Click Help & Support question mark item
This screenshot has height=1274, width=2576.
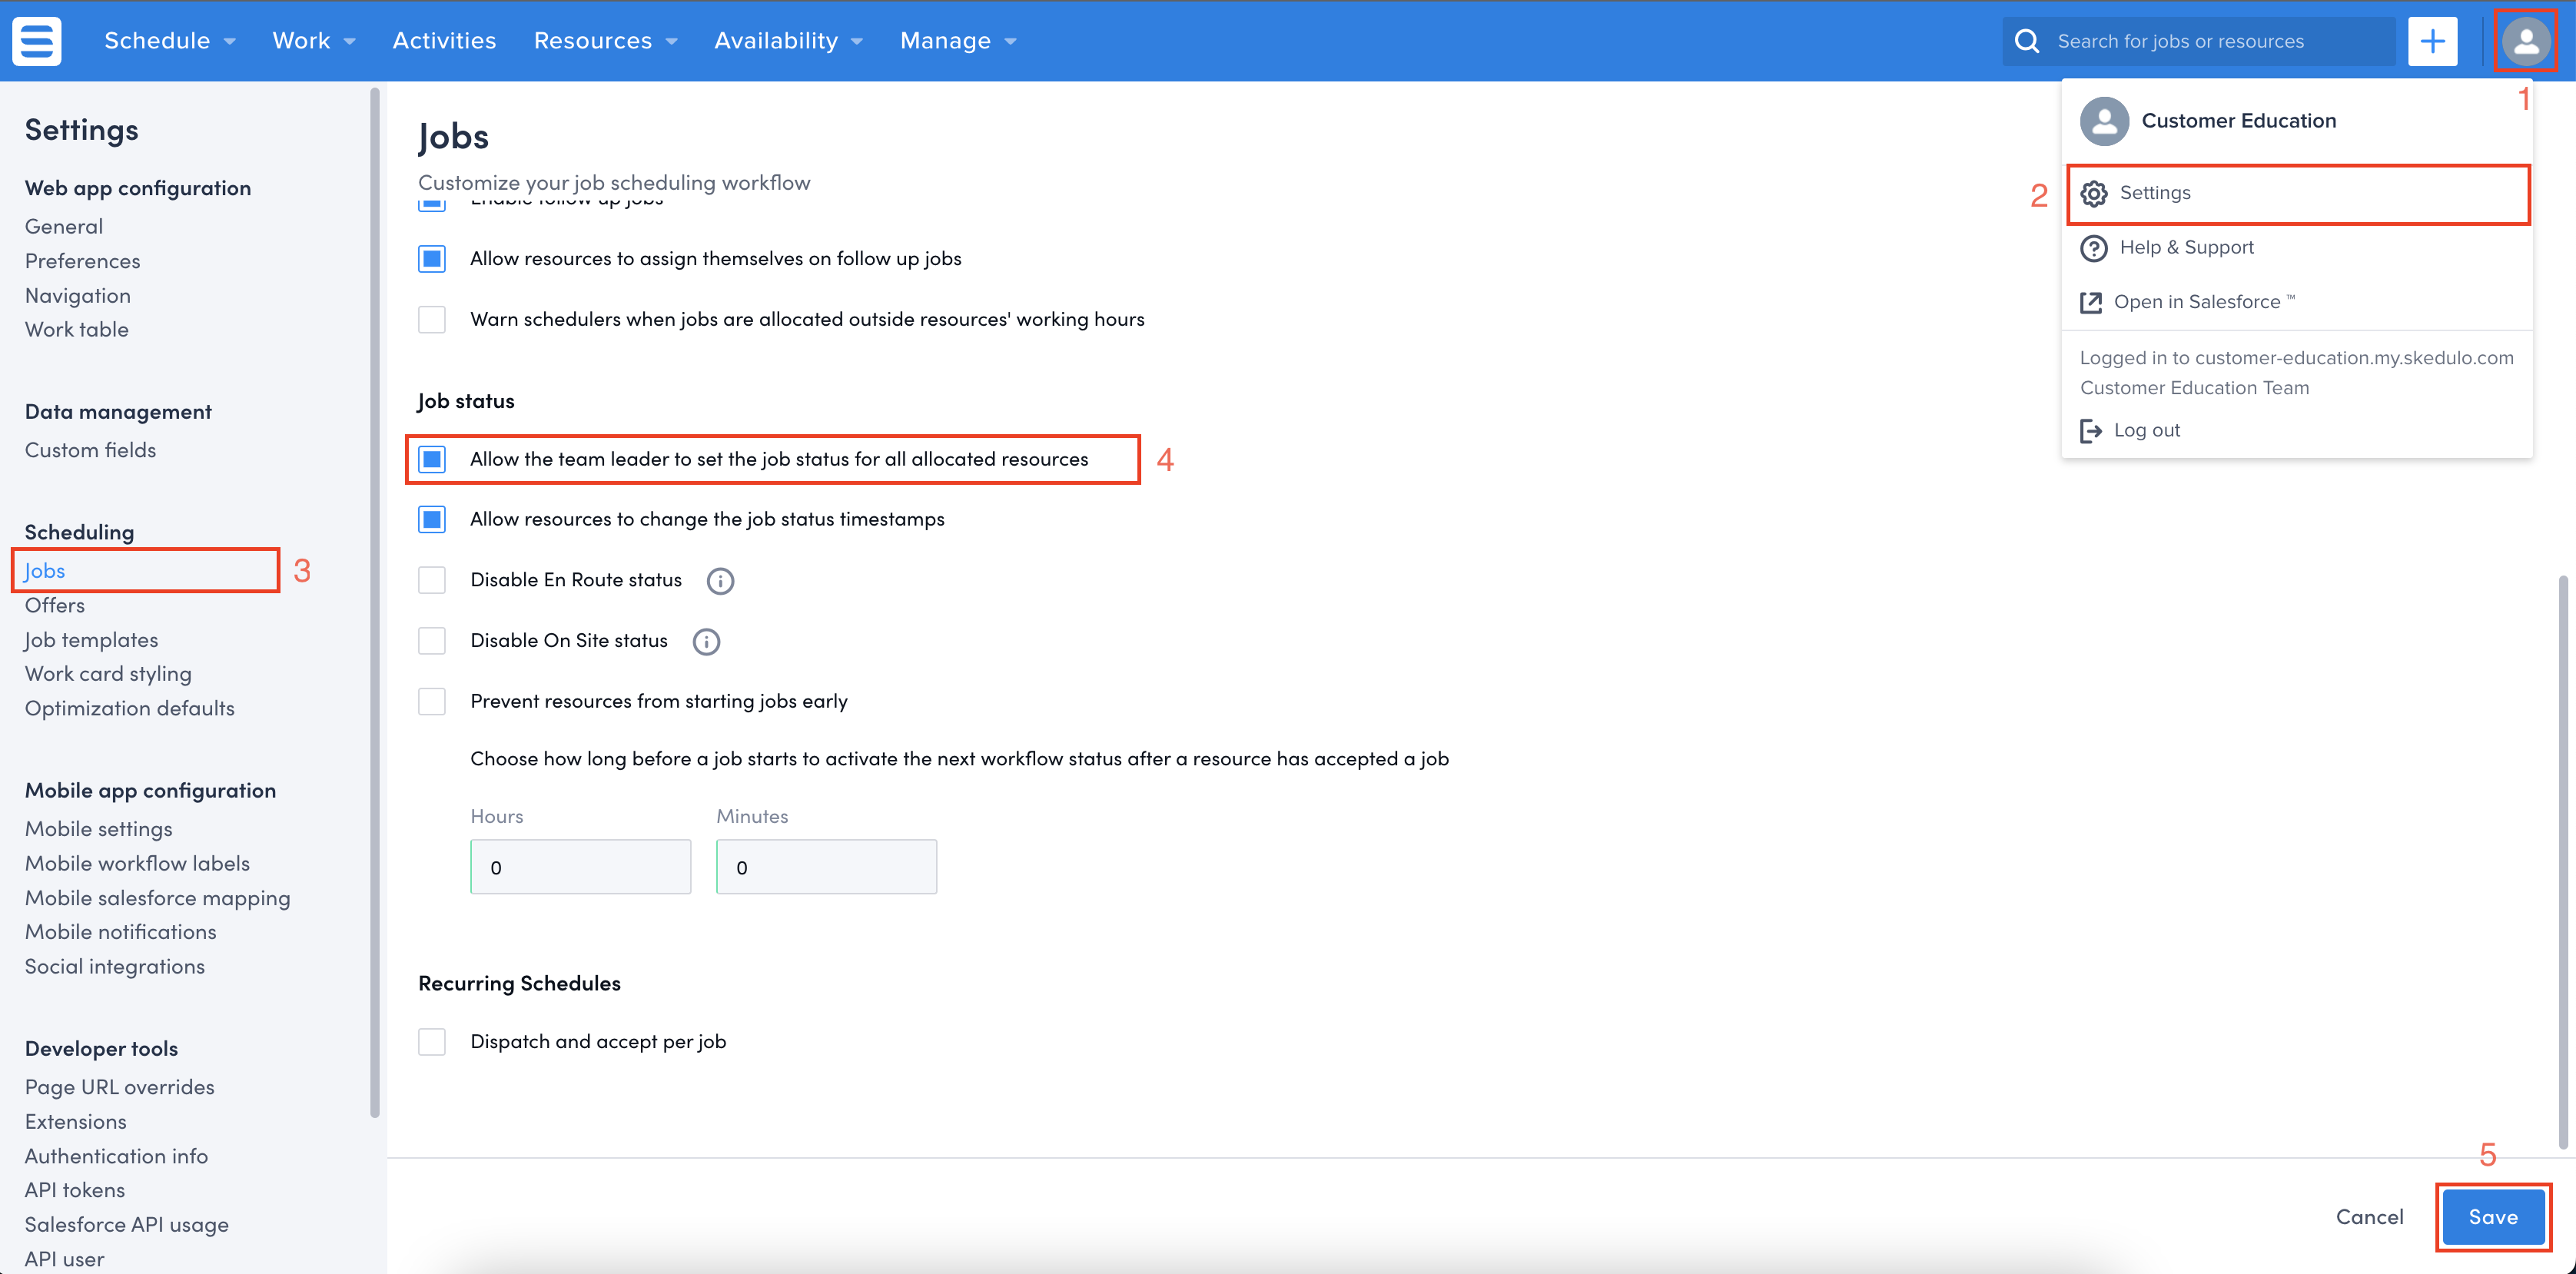(2185, 248)
